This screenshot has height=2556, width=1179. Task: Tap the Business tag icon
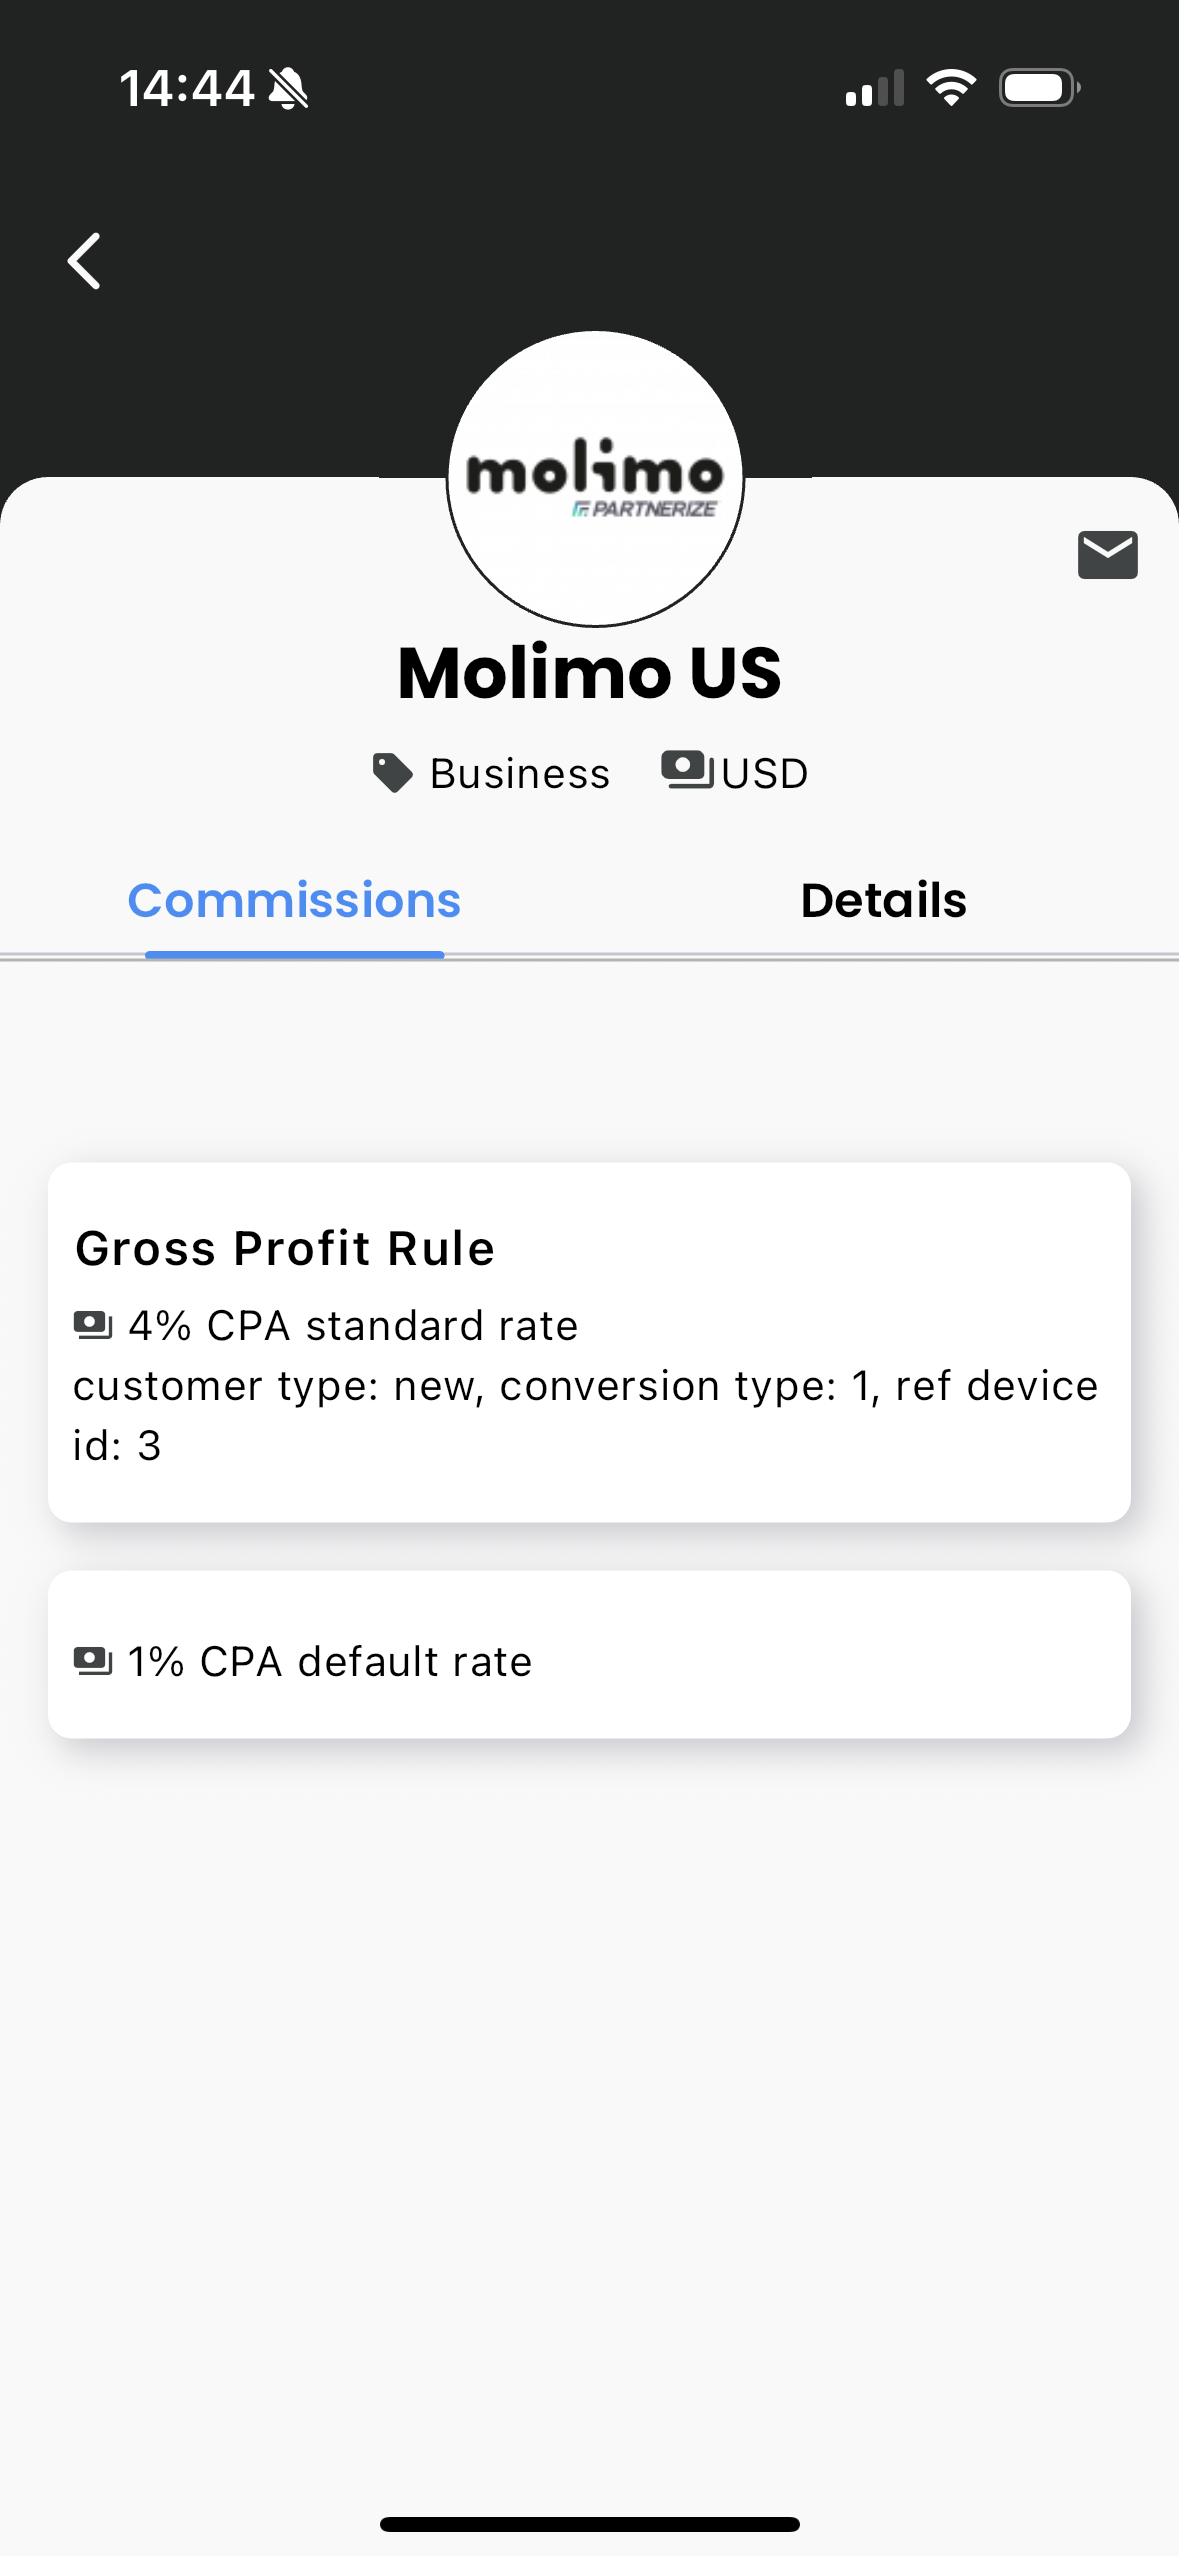tap(392, 773)
